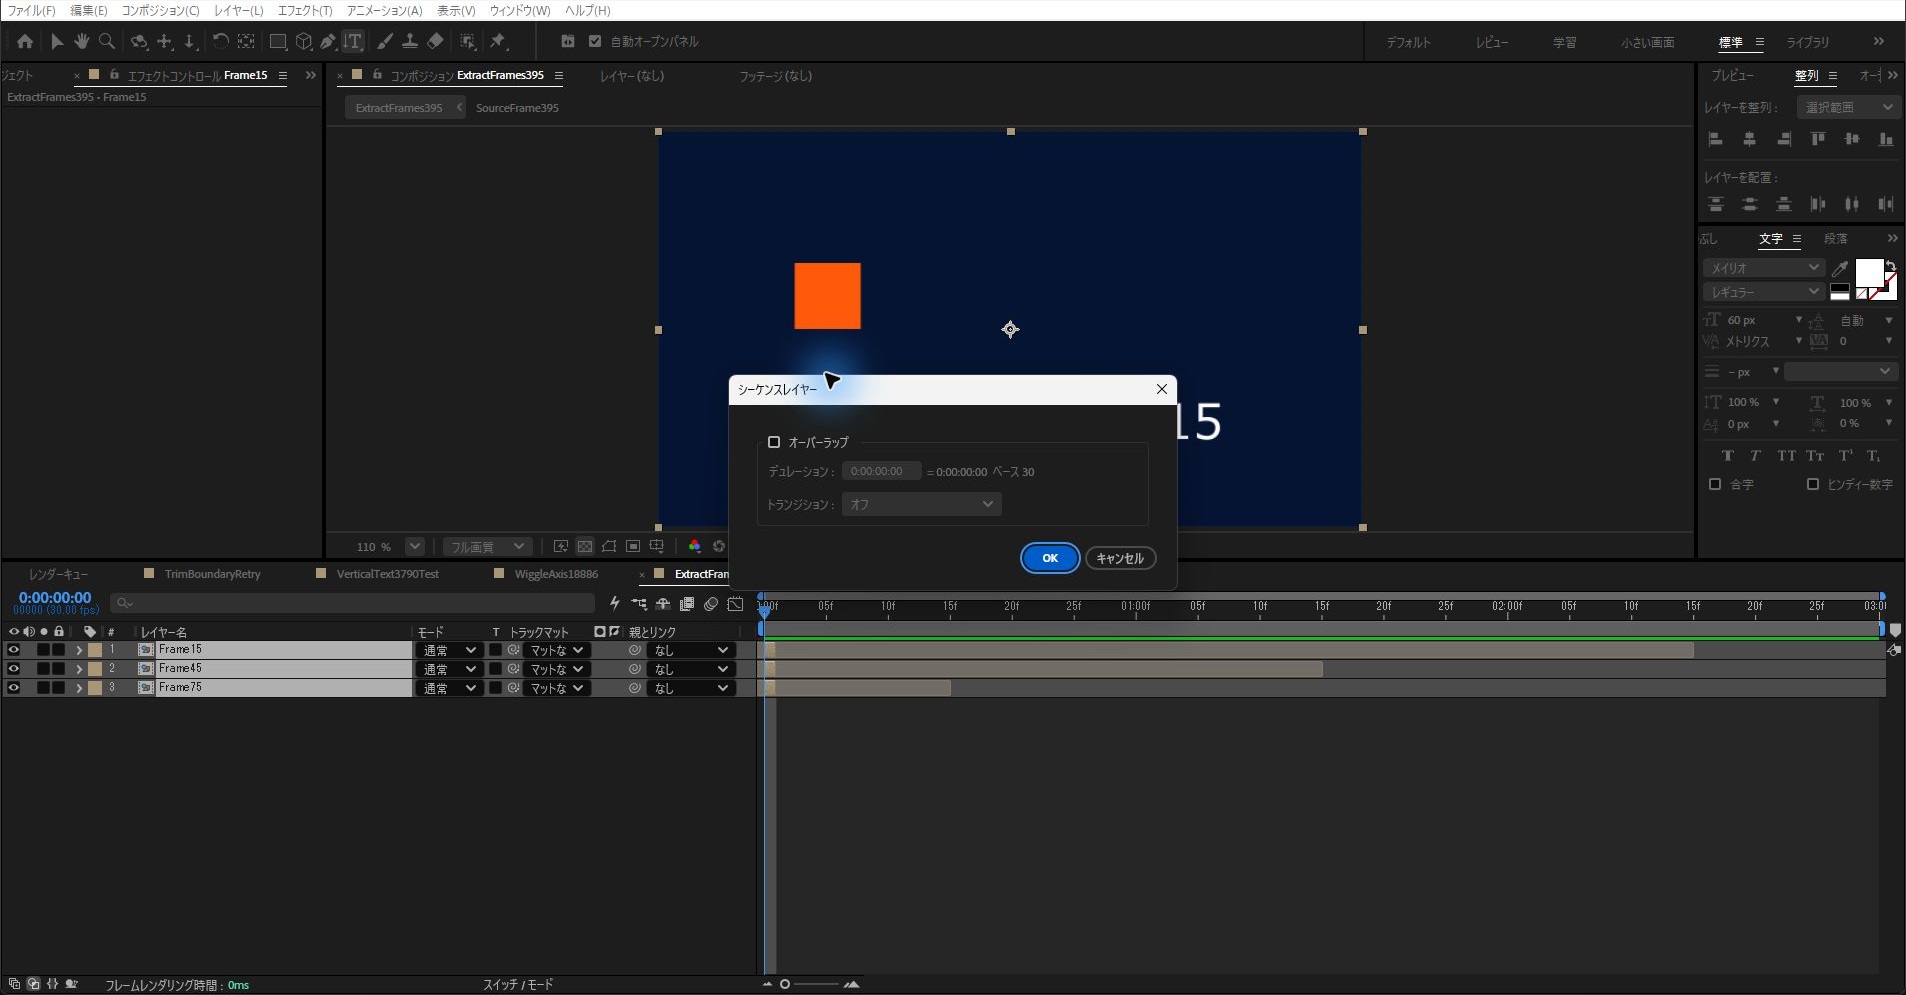Click the timeline layer search field

click(352, 603)
